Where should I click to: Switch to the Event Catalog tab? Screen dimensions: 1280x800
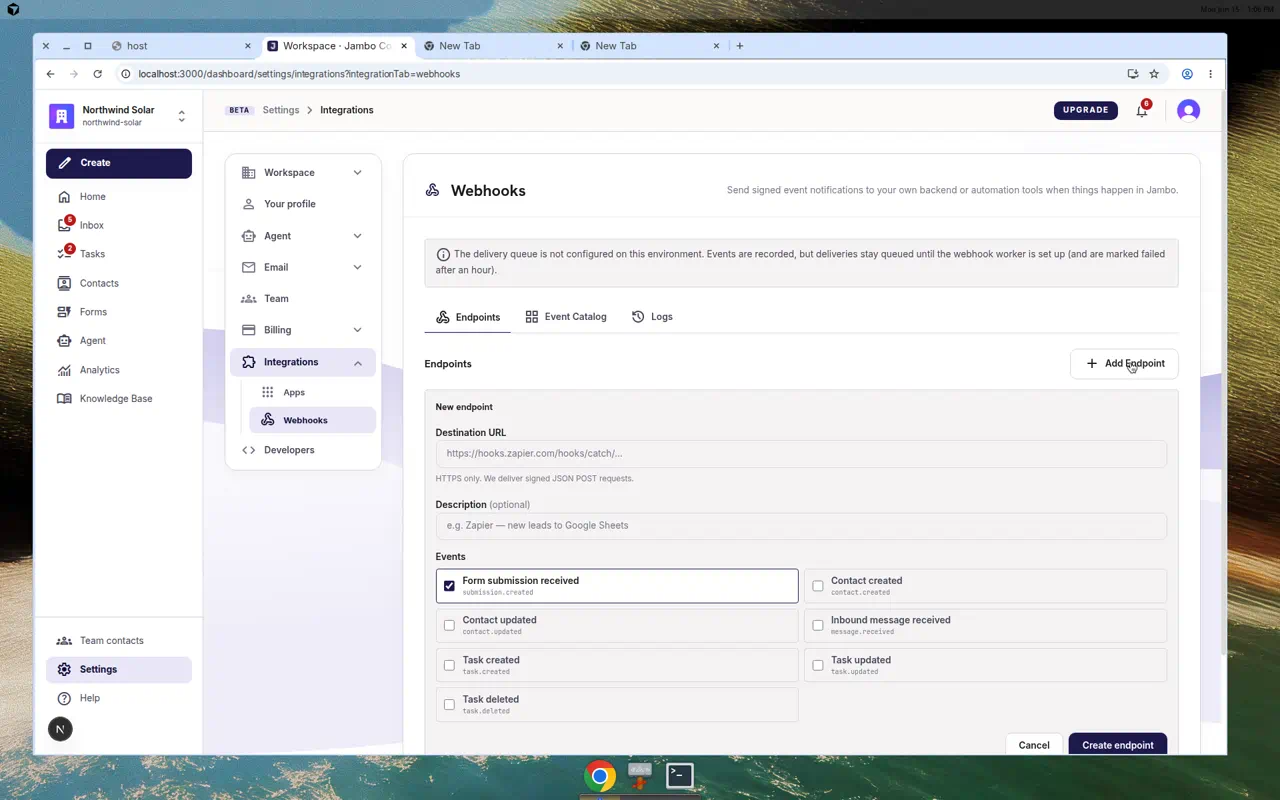click(x=566, y=317)
